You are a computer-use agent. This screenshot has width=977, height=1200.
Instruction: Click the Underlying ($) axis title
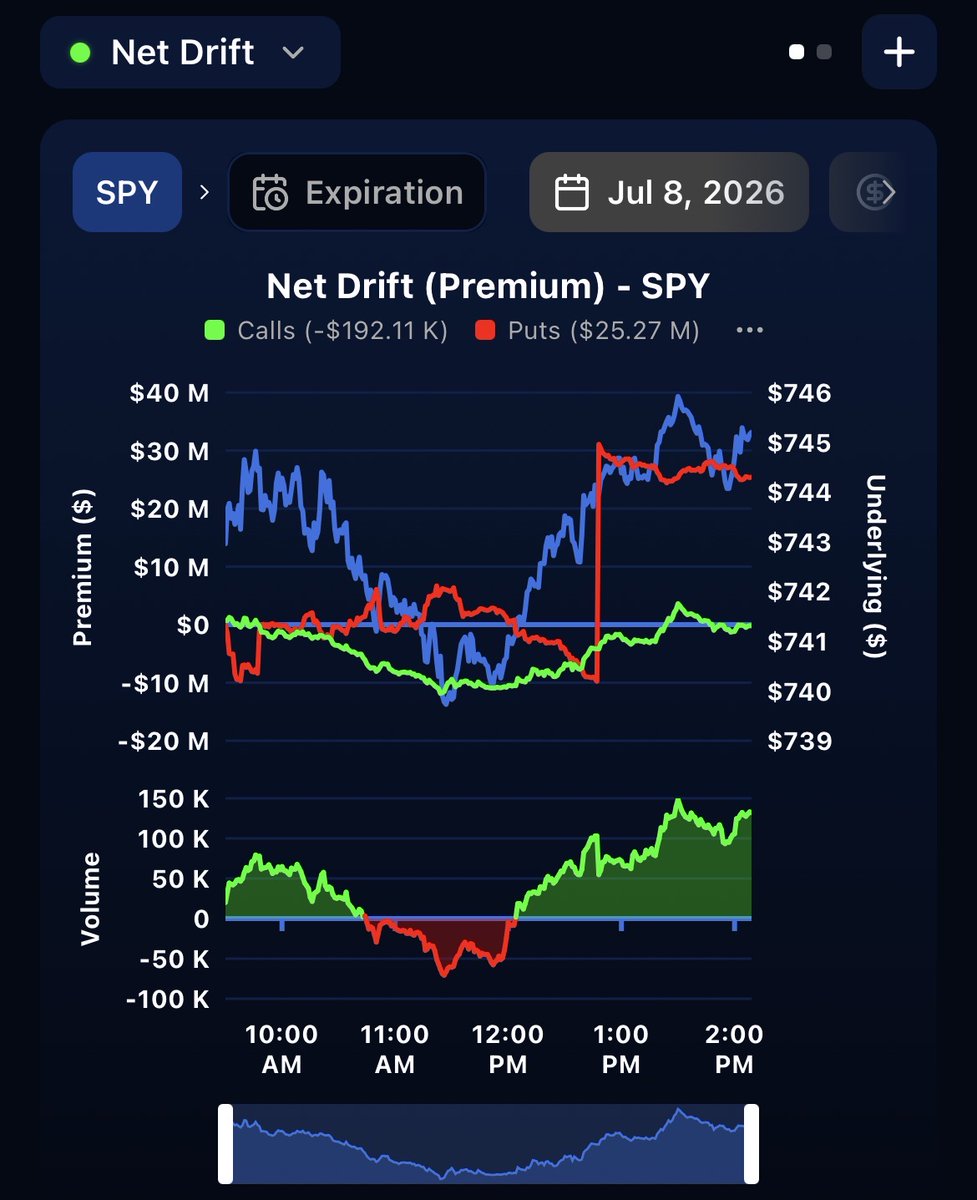coord(875,565)
